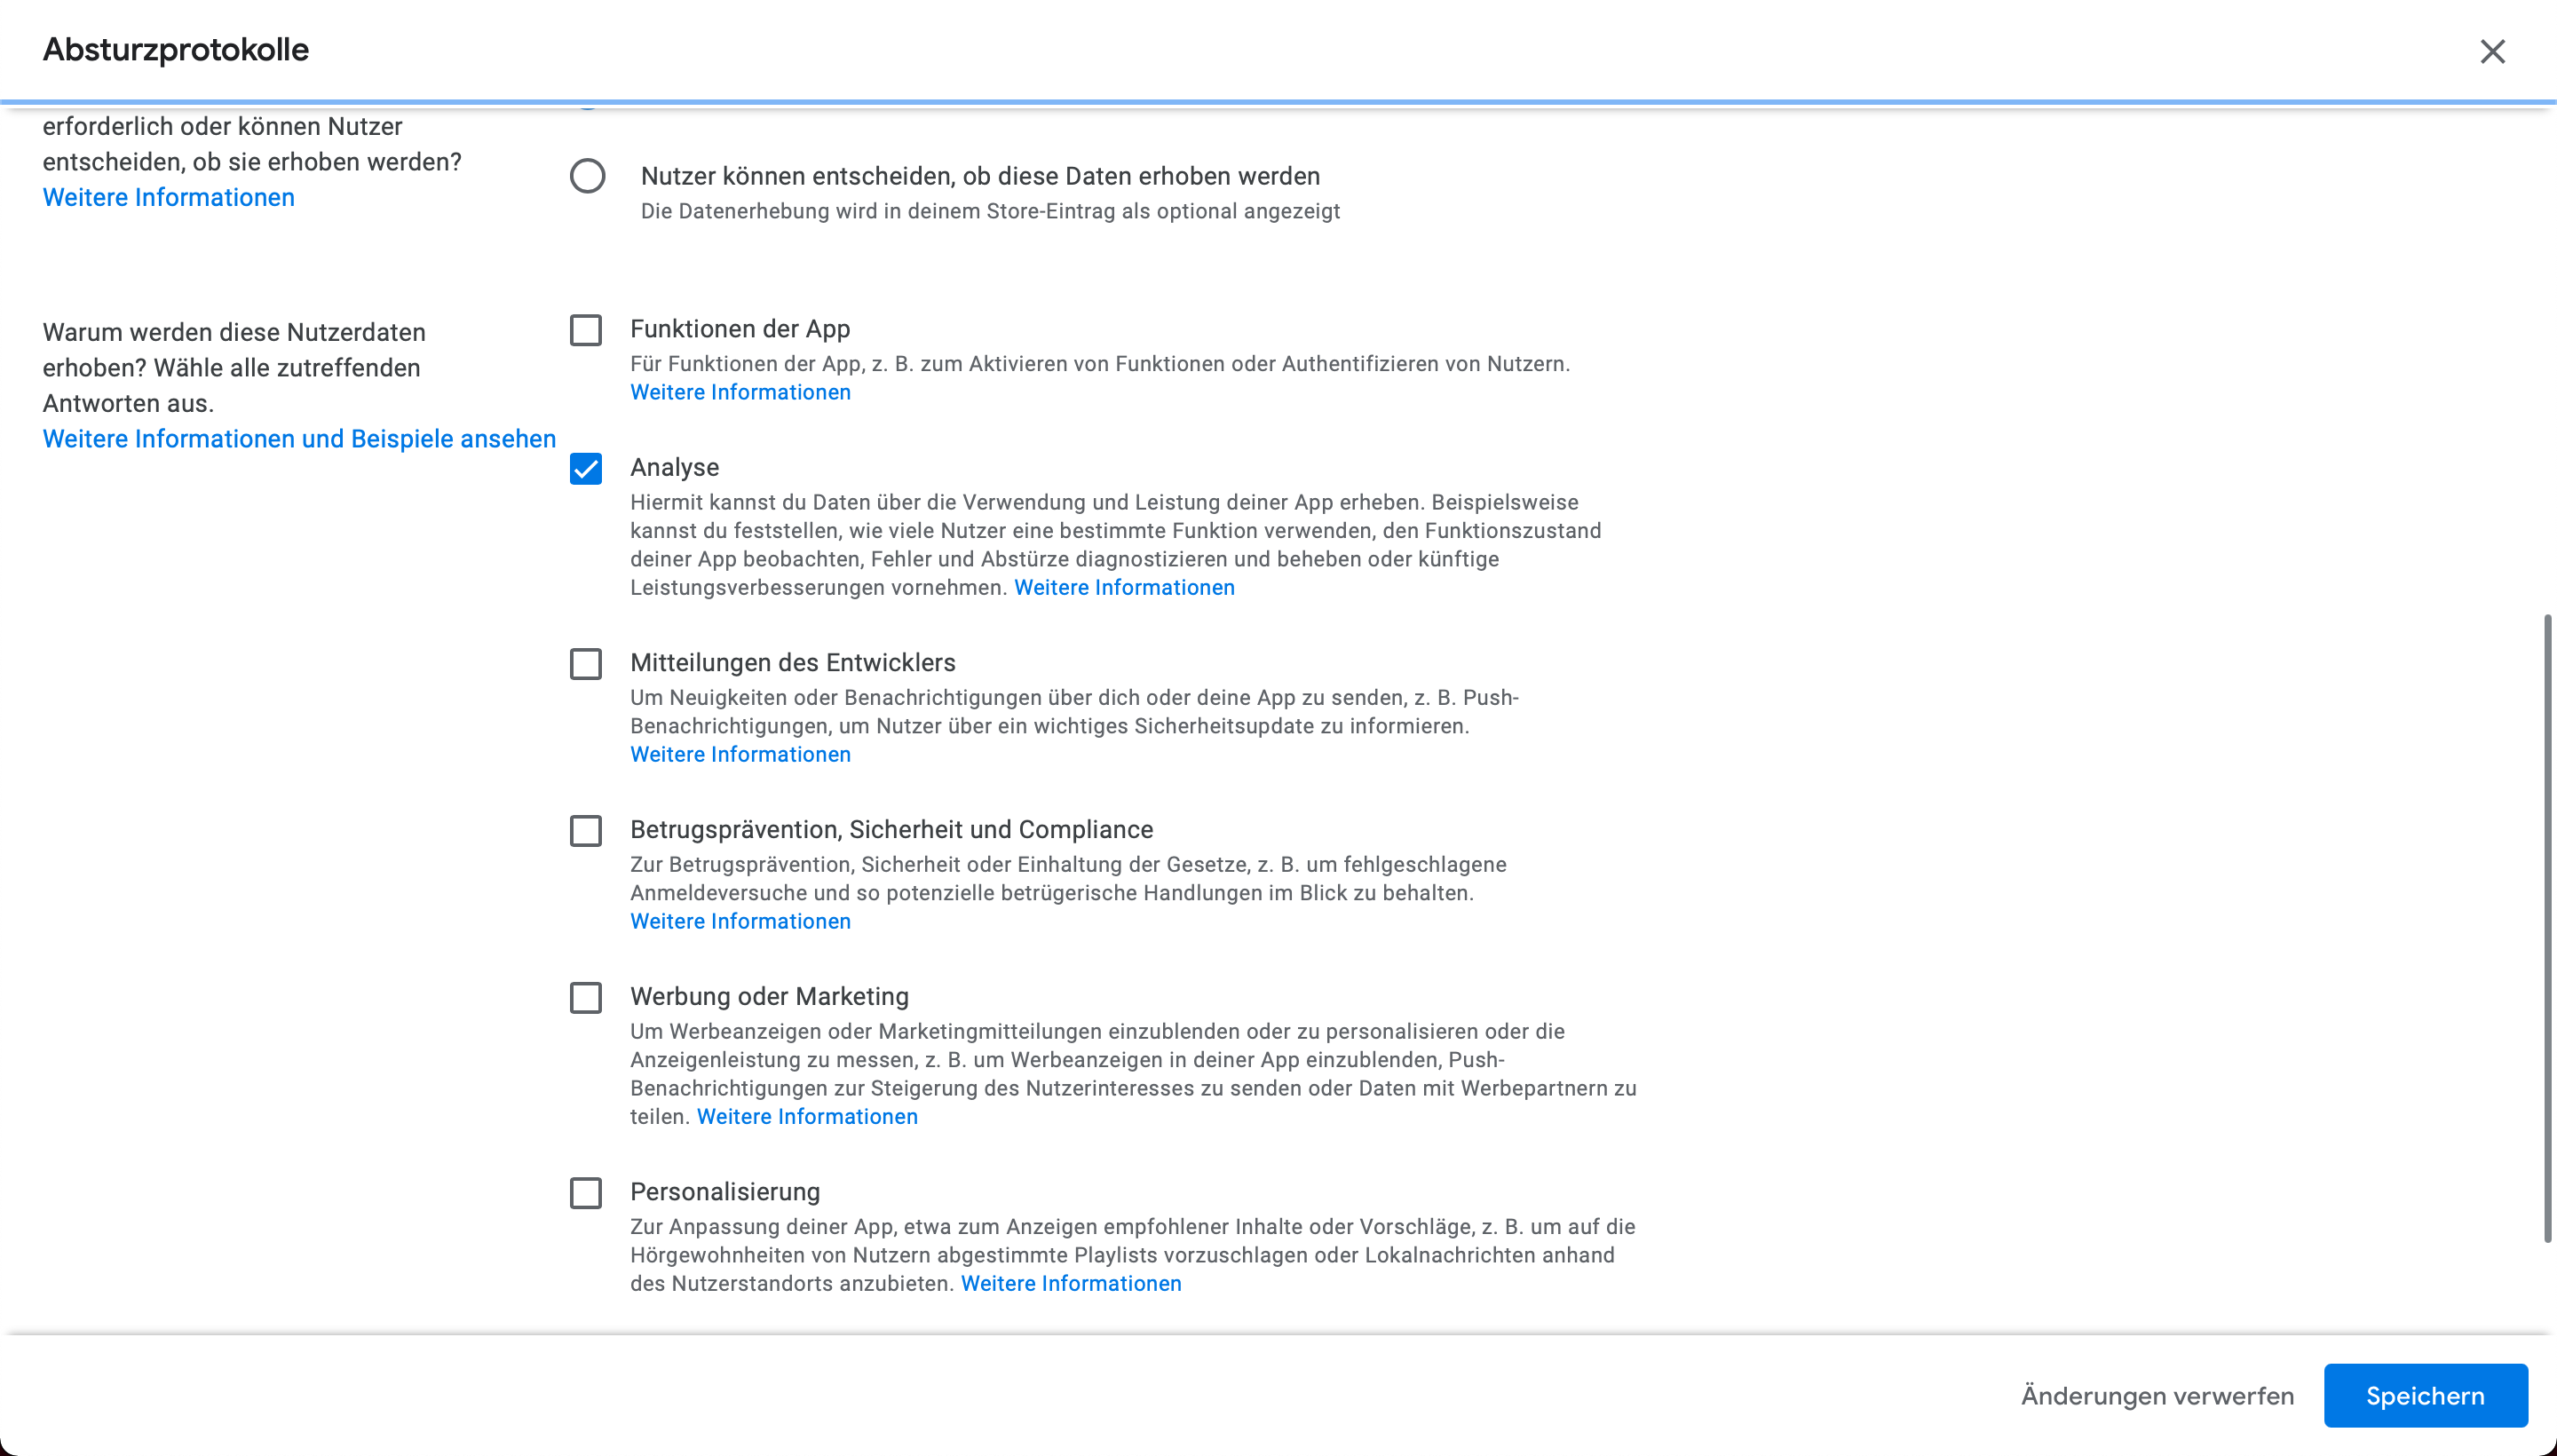2557x1456 pixels.
Task: Click the 'Speichern' button
Action: click(x=2425, y=1396)
